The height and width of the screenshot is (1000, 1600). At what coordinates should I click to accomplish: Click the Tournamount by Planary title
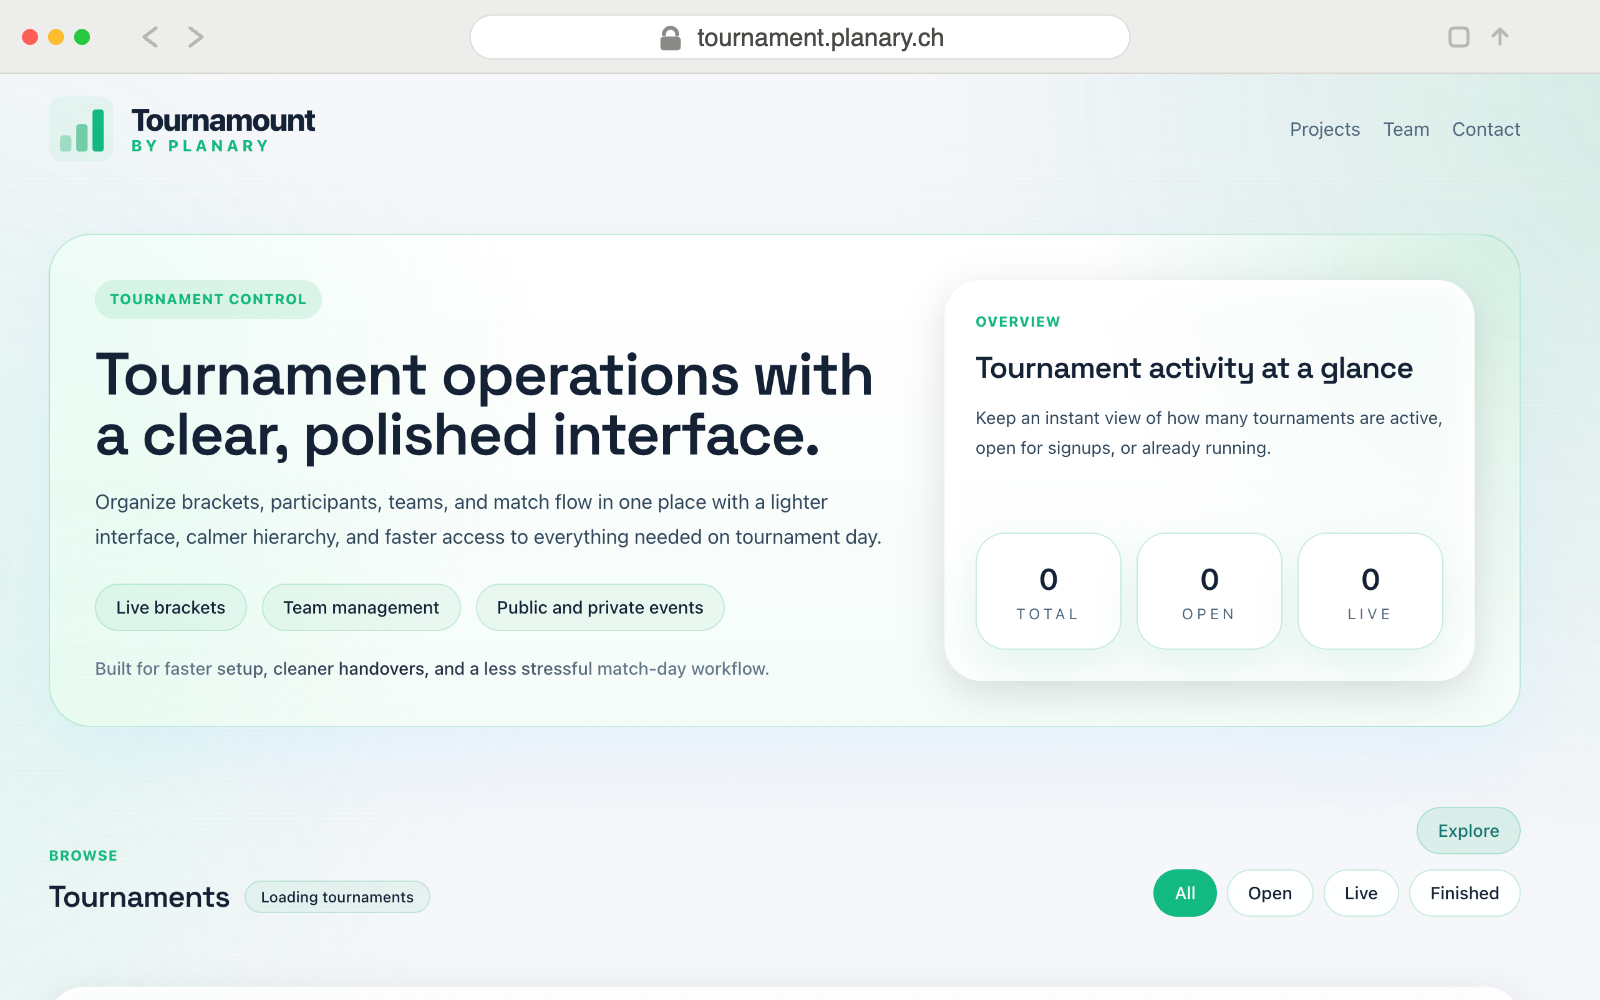223,130
